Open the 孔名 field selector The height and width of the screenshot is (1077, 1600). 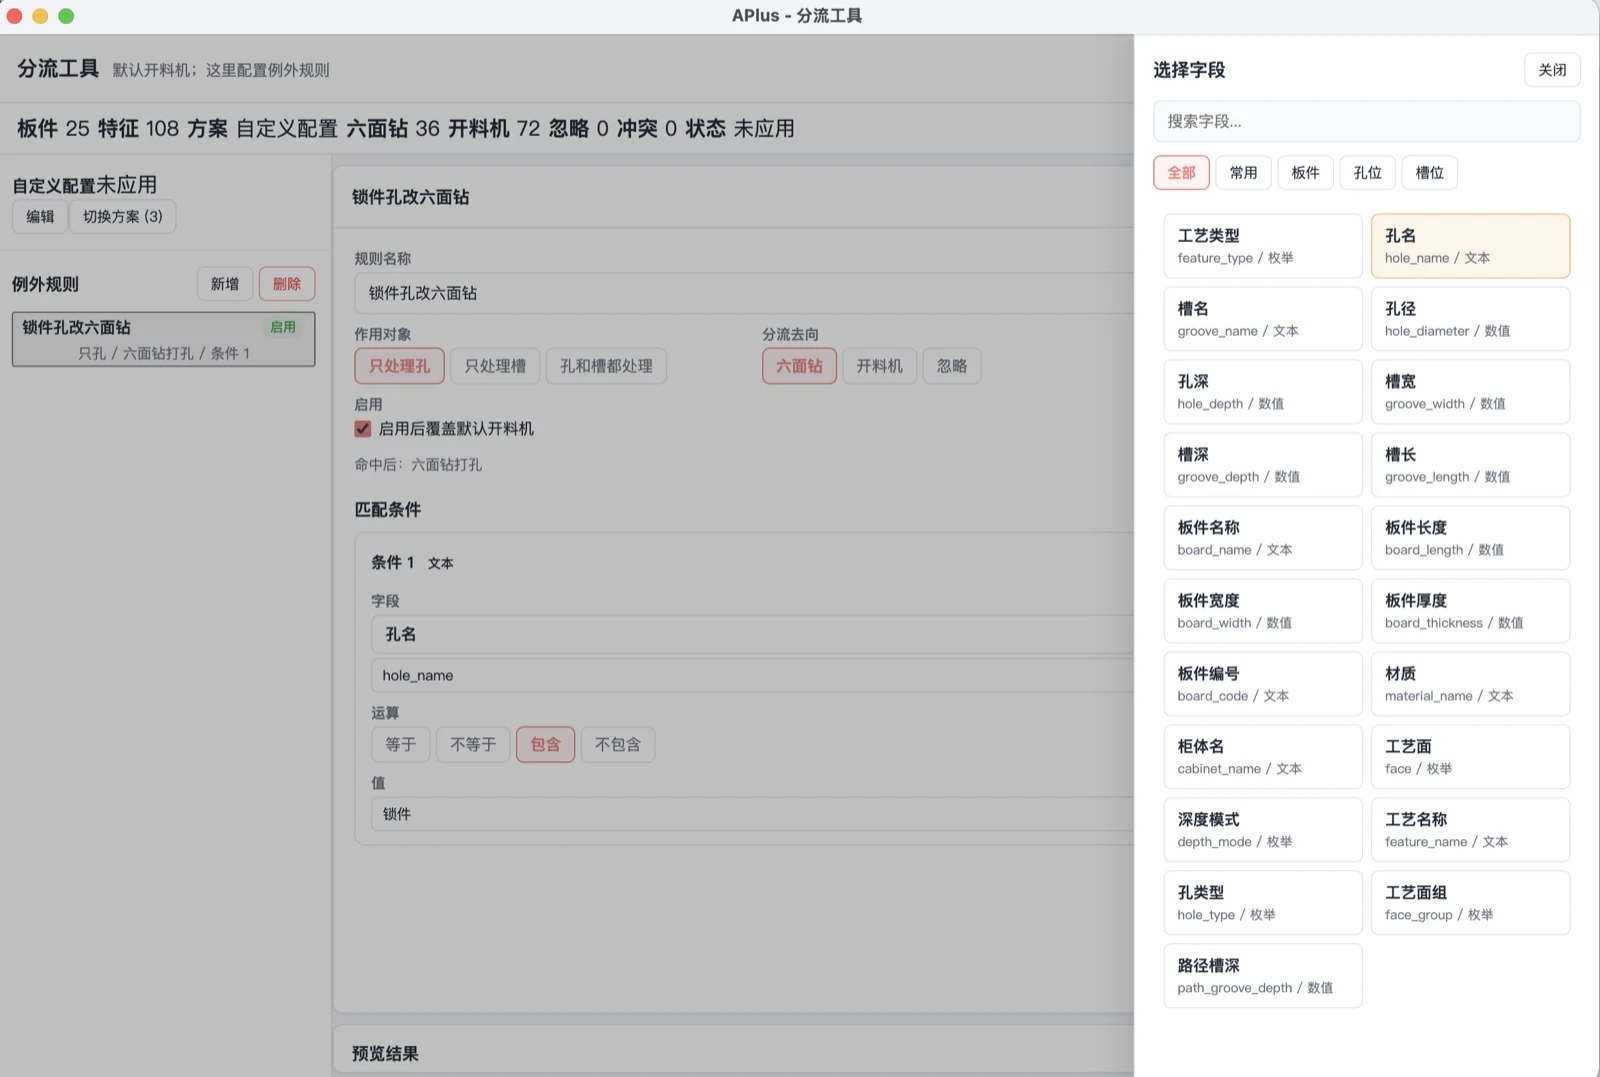coord(752,635)
